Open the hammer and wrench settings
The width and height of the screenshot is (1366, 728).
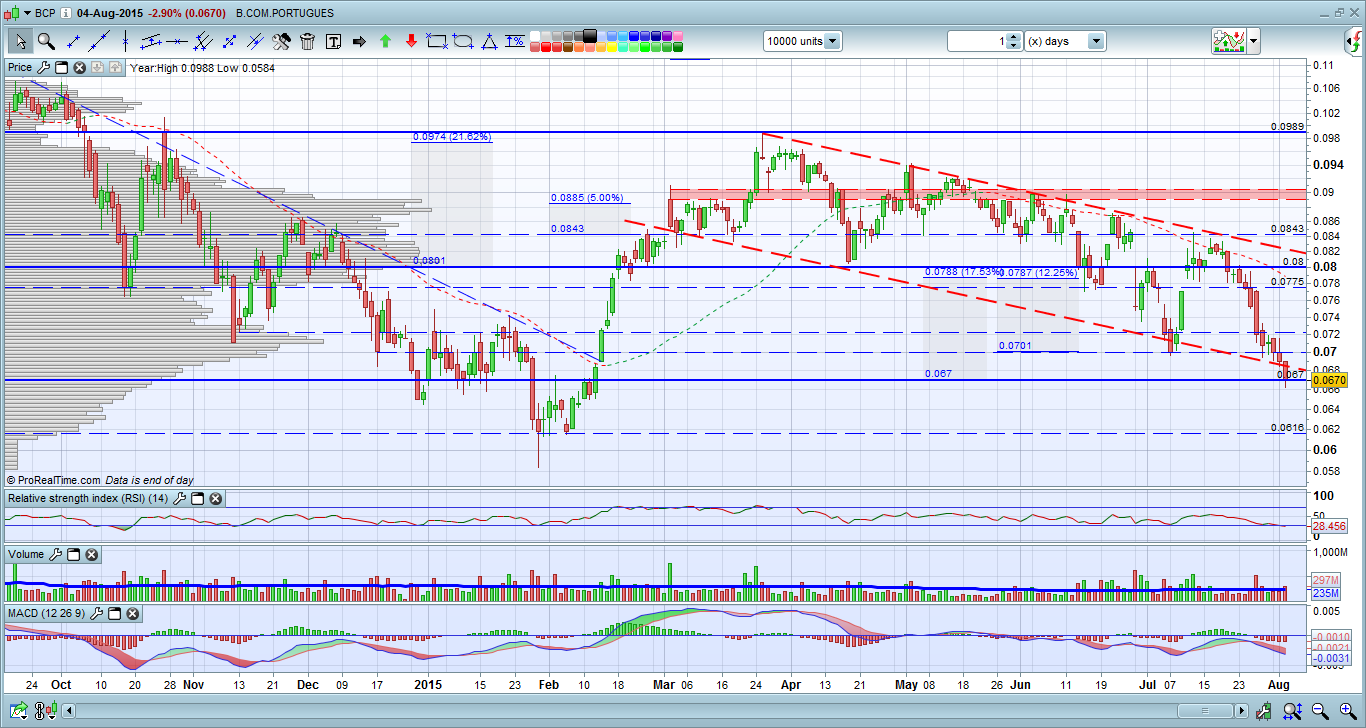coord(282,41)
